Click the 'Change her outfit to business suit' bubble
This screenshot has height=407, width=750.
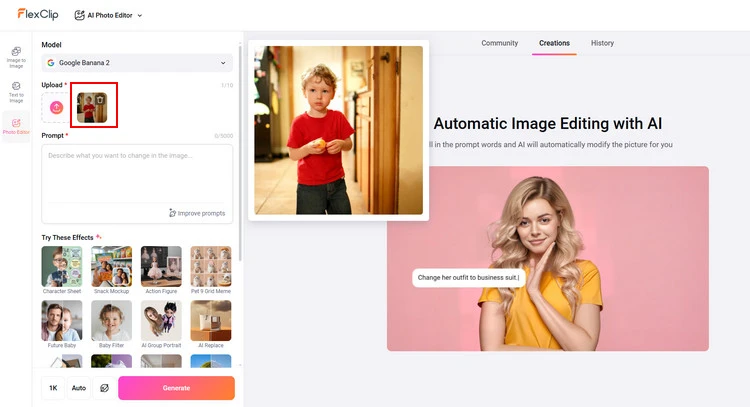pyautogui.click(x=468, y=277)
